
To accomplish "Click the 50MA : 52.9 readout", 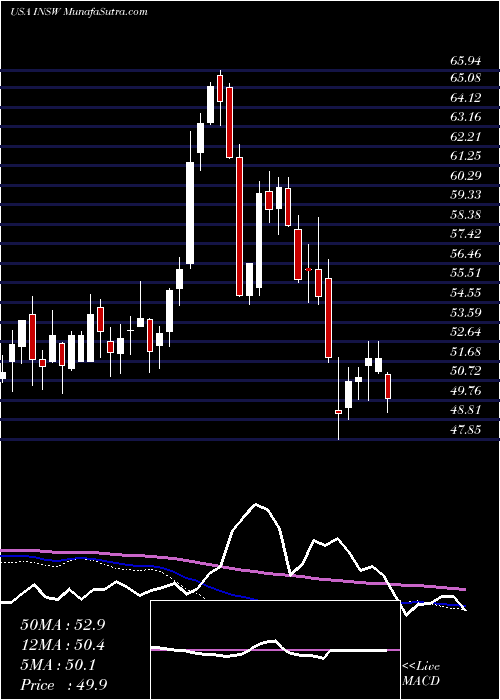I will tap(62, 625).
